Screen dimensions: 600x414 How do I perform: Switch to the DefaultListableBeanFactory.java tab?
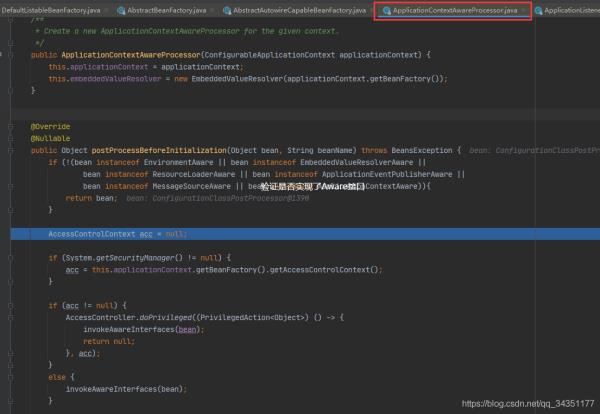point(51,10)
